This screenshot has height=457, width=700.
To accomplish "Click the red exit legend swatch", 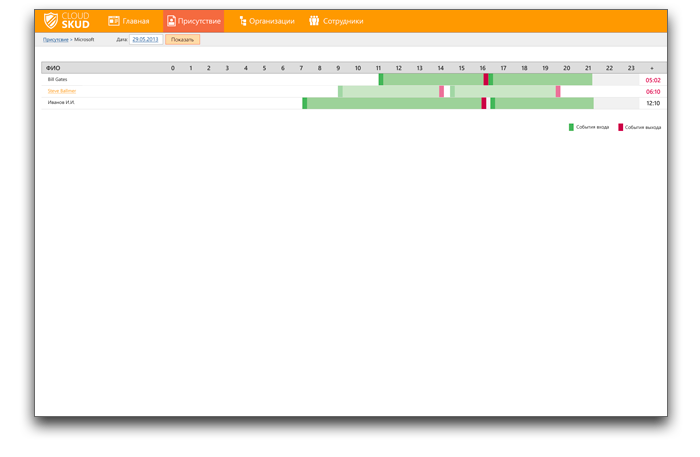I will 620,127.
